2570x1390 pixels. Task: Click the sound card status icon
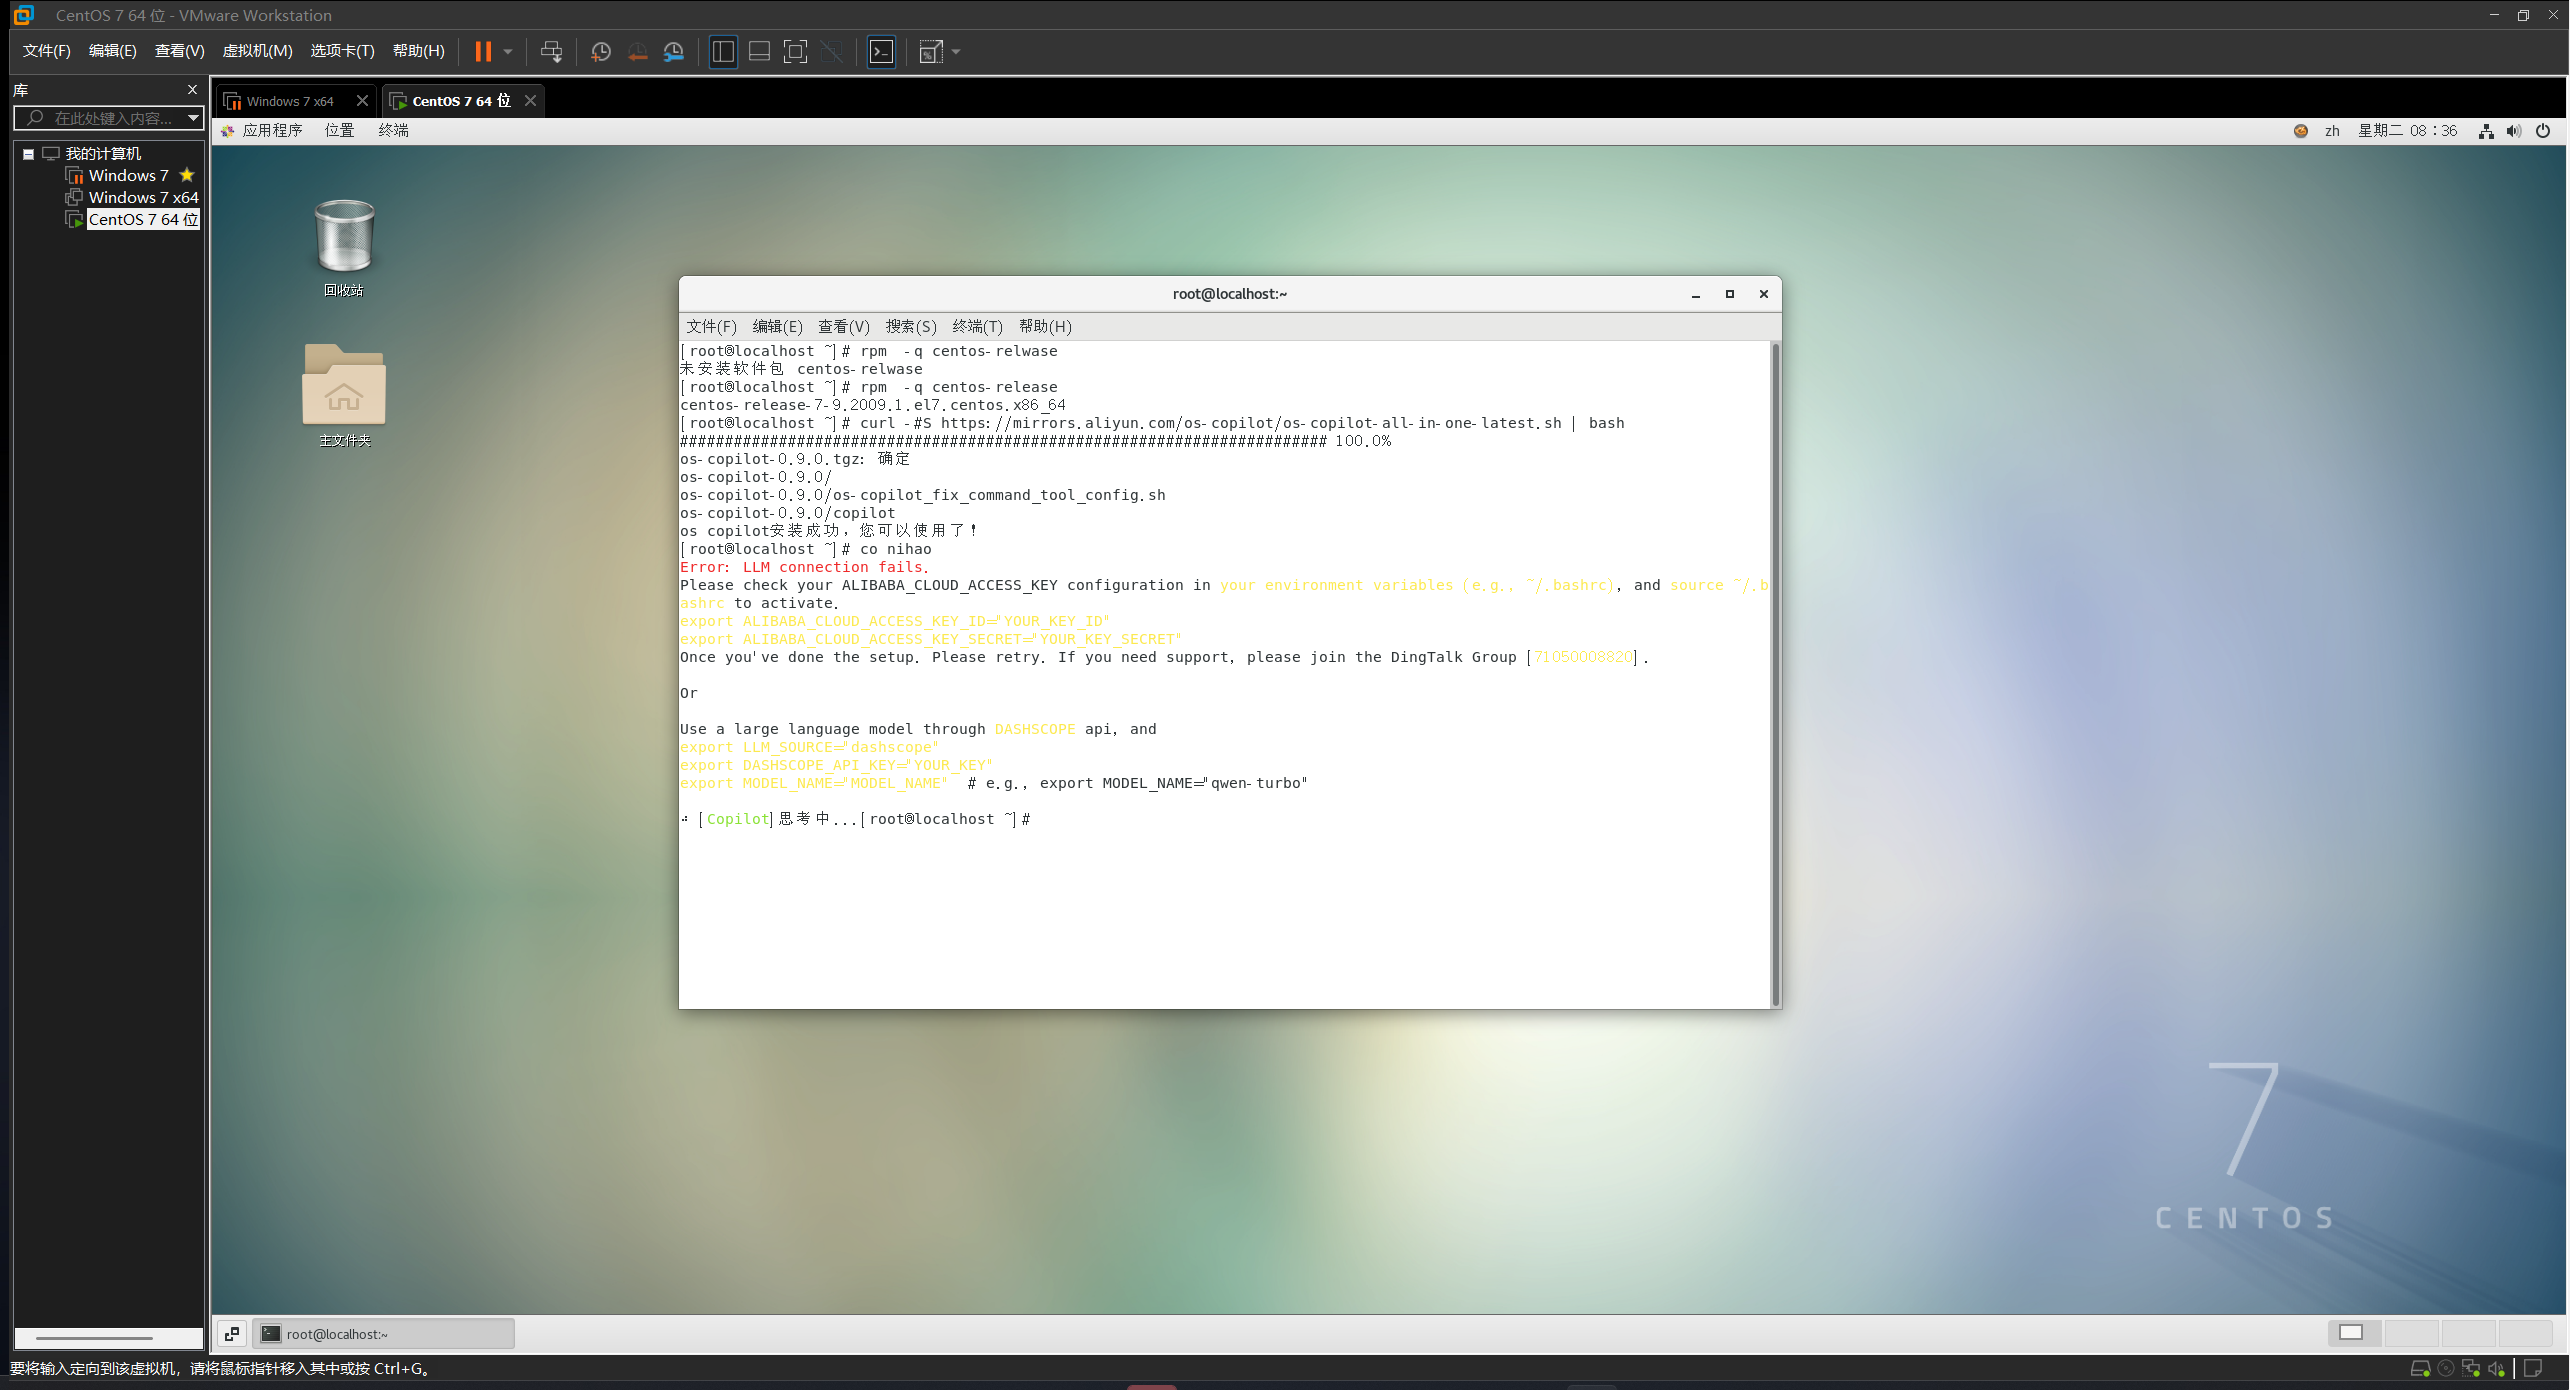[x=2497, y=1369]
